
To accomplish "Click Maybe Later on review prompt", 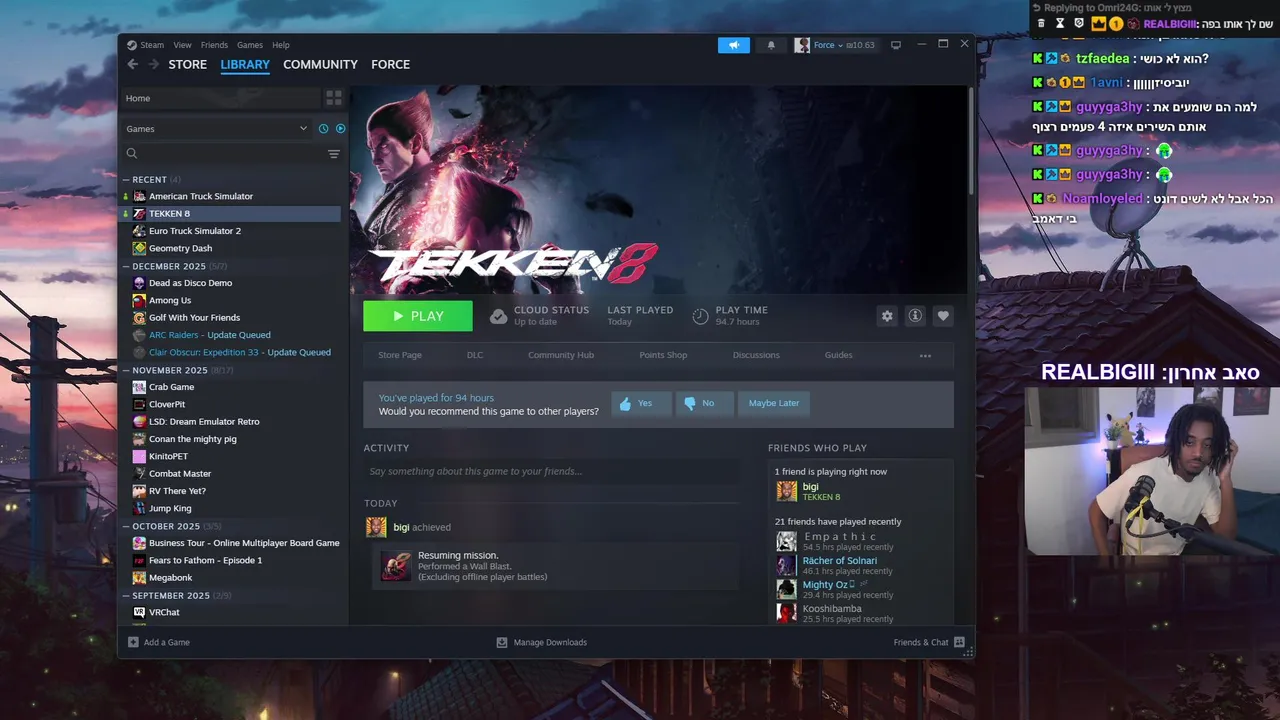I will 774,403.
